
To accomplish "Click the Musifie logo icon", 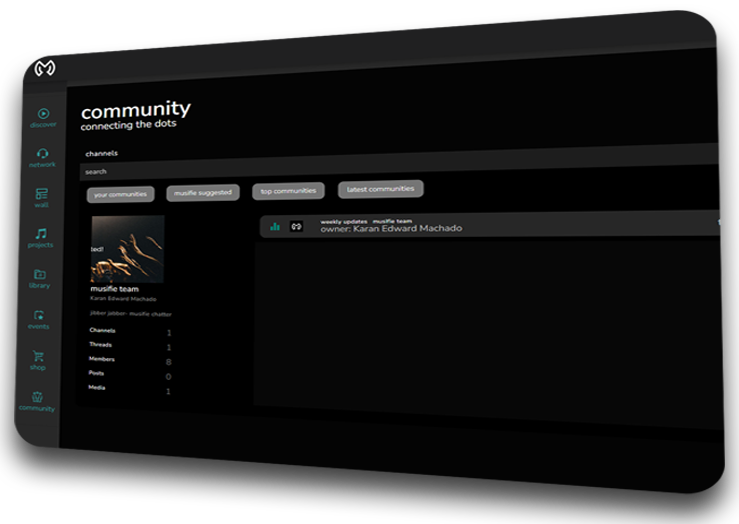I will [x=44, y=69].
